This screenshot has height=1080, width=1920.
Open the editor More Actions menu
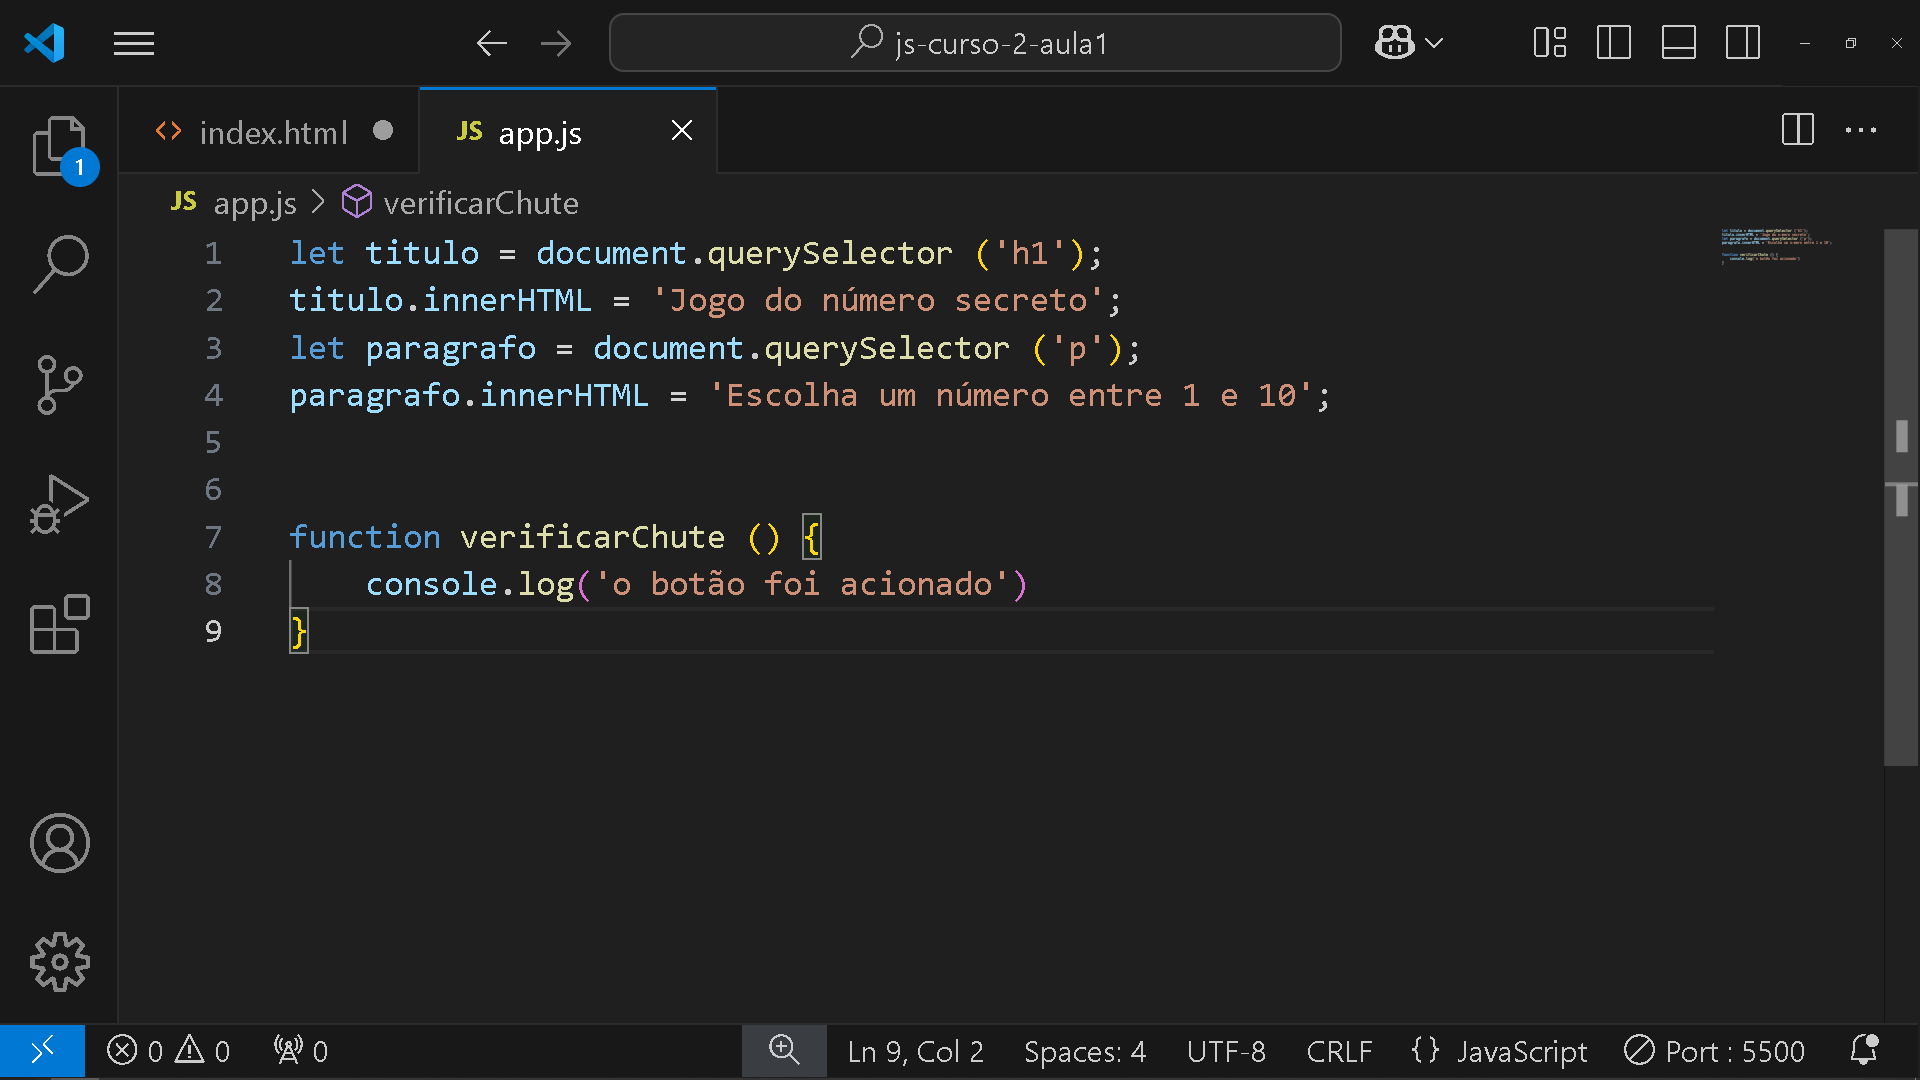(x=1861, y=130)
